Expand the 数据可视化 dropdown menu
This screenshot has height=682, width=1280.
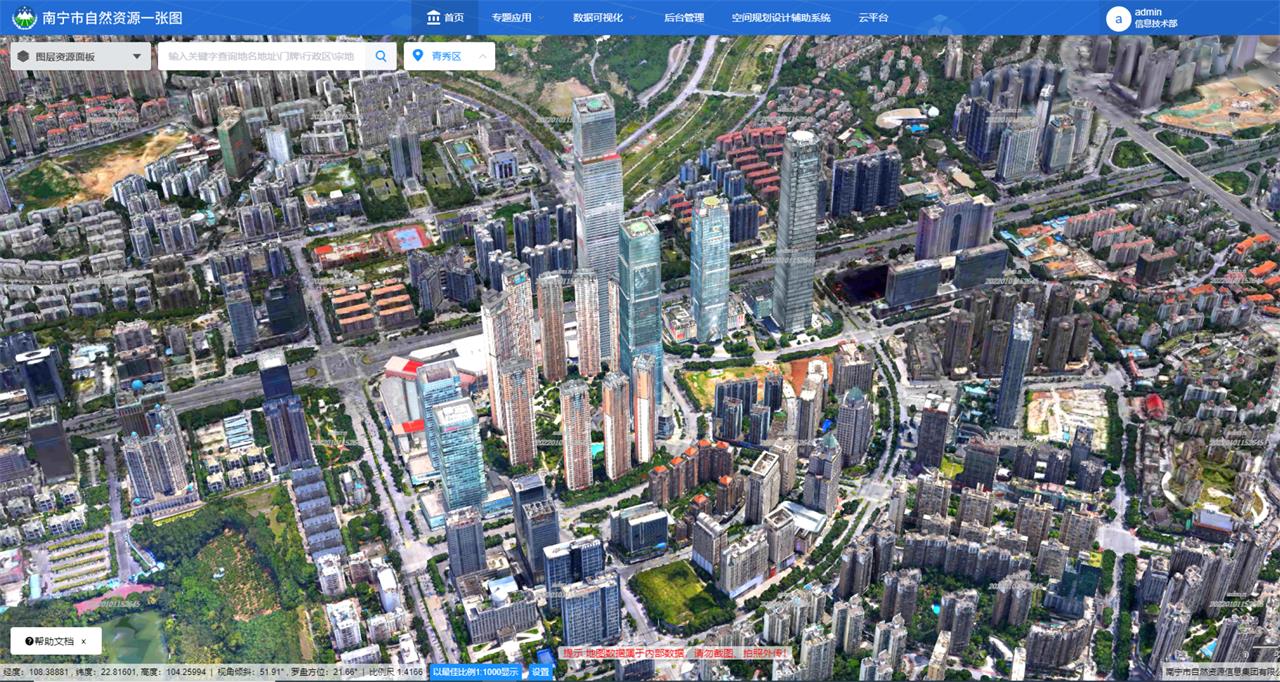(x=604, y=18)
